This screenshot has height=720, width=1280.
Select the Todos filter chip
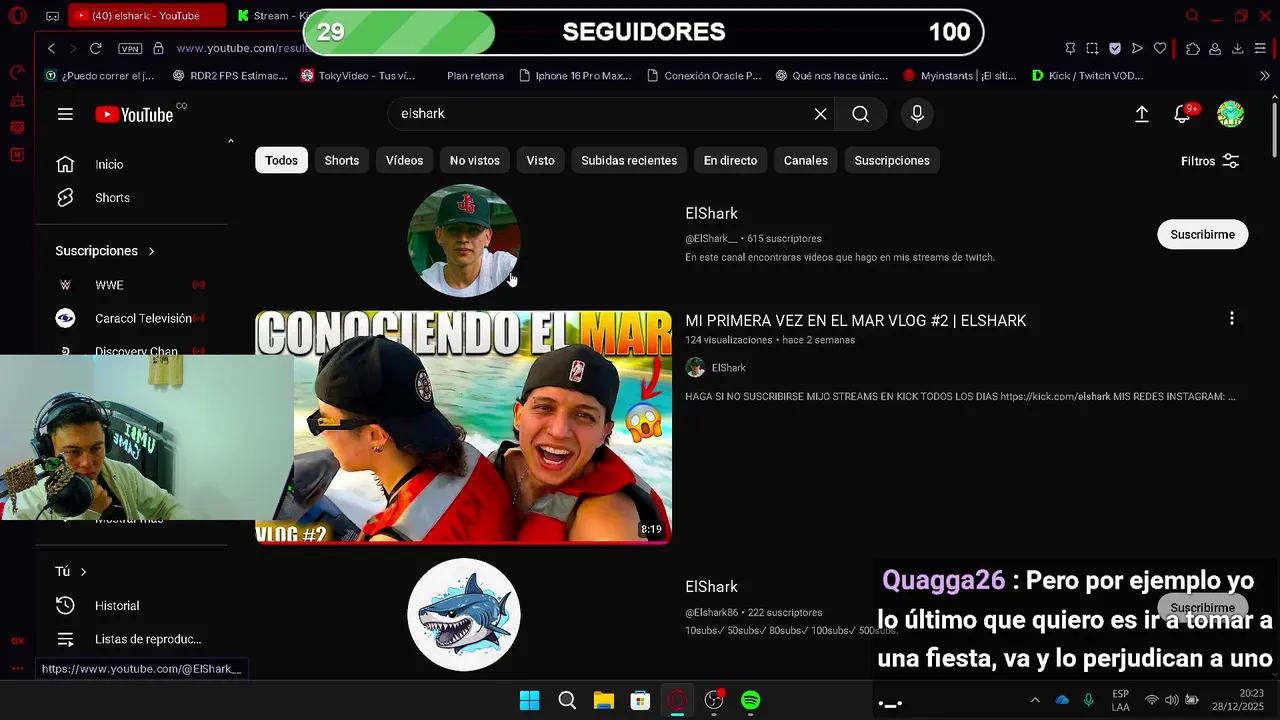(x=281, y=160)
